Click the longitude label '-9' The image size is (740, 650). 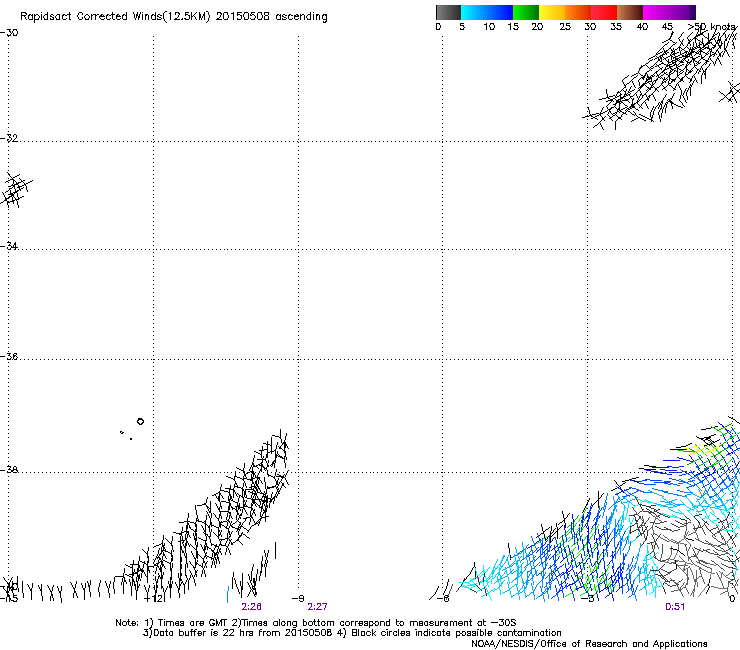coord(298,599)
